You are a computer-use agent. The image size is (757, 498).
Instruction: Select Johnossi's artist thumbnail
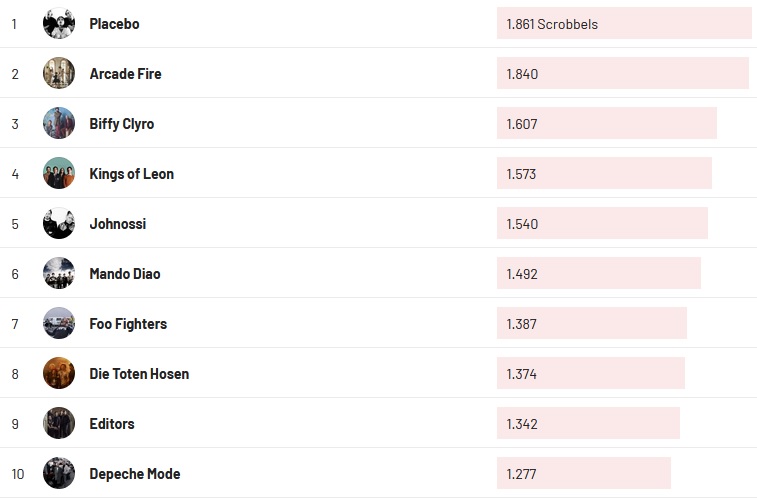(59, 223)
